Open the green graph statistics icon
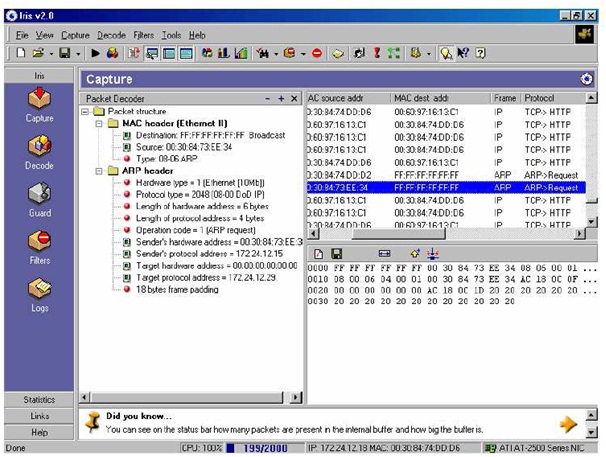Screen dimensions: 606x457 coord(240,53)
